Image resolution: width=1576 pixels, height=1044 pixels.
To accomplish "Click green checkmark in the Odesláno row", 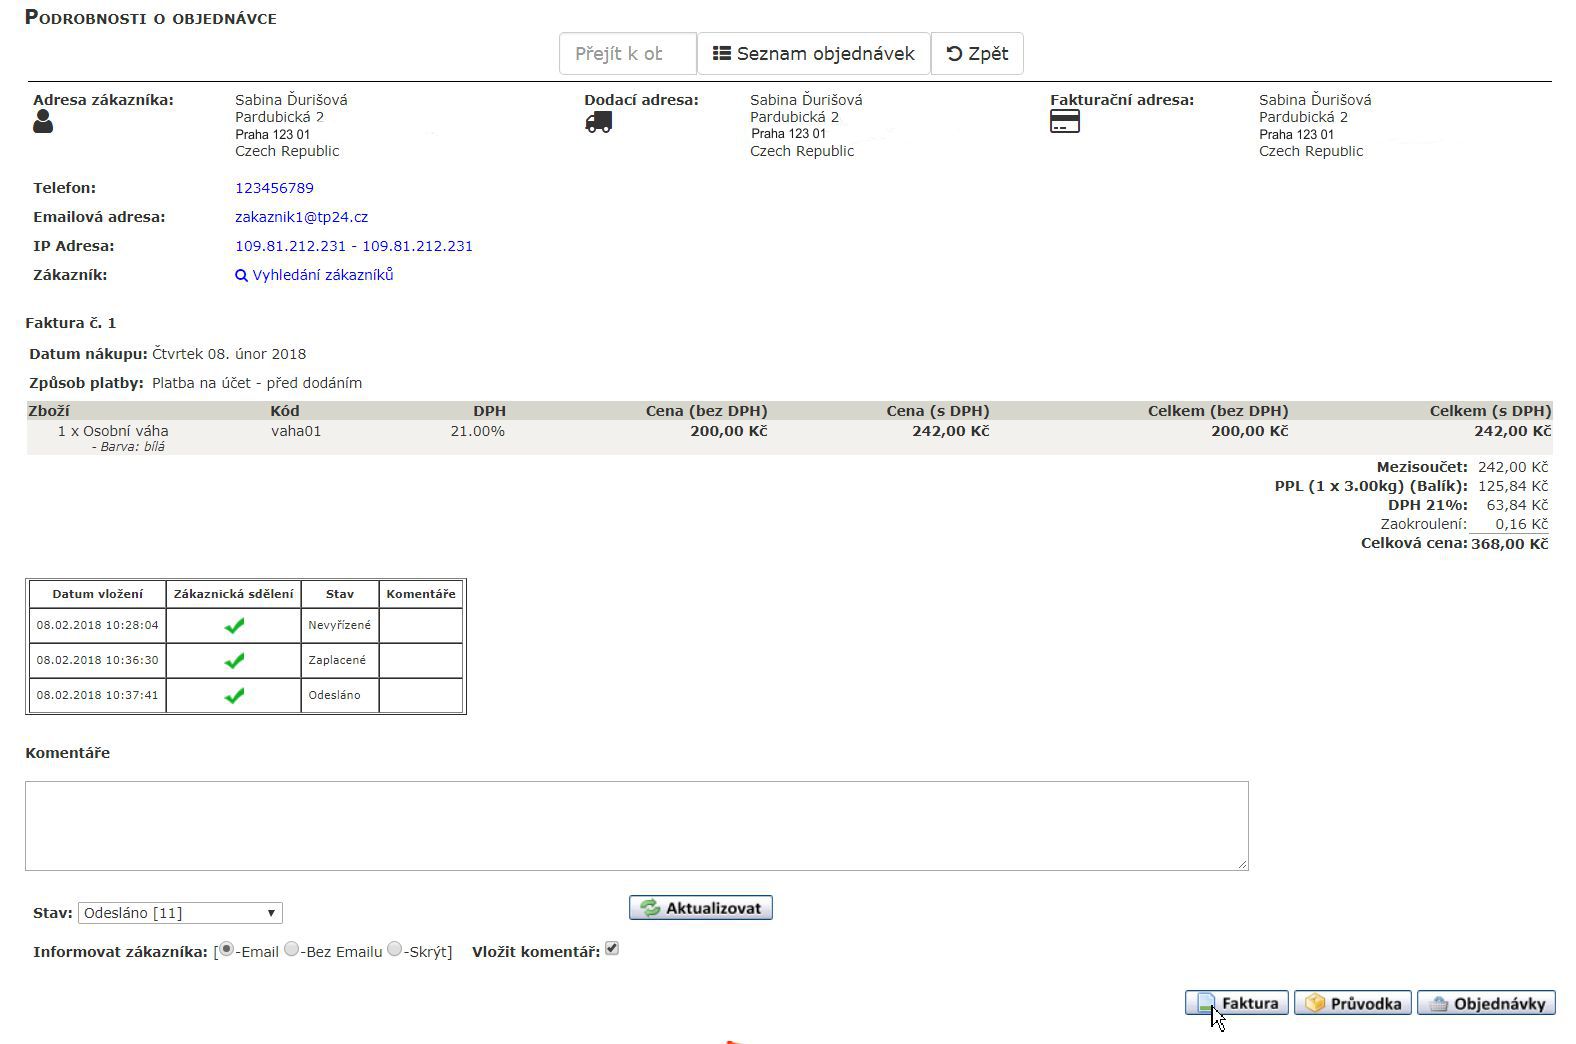I will pos(234,696).
